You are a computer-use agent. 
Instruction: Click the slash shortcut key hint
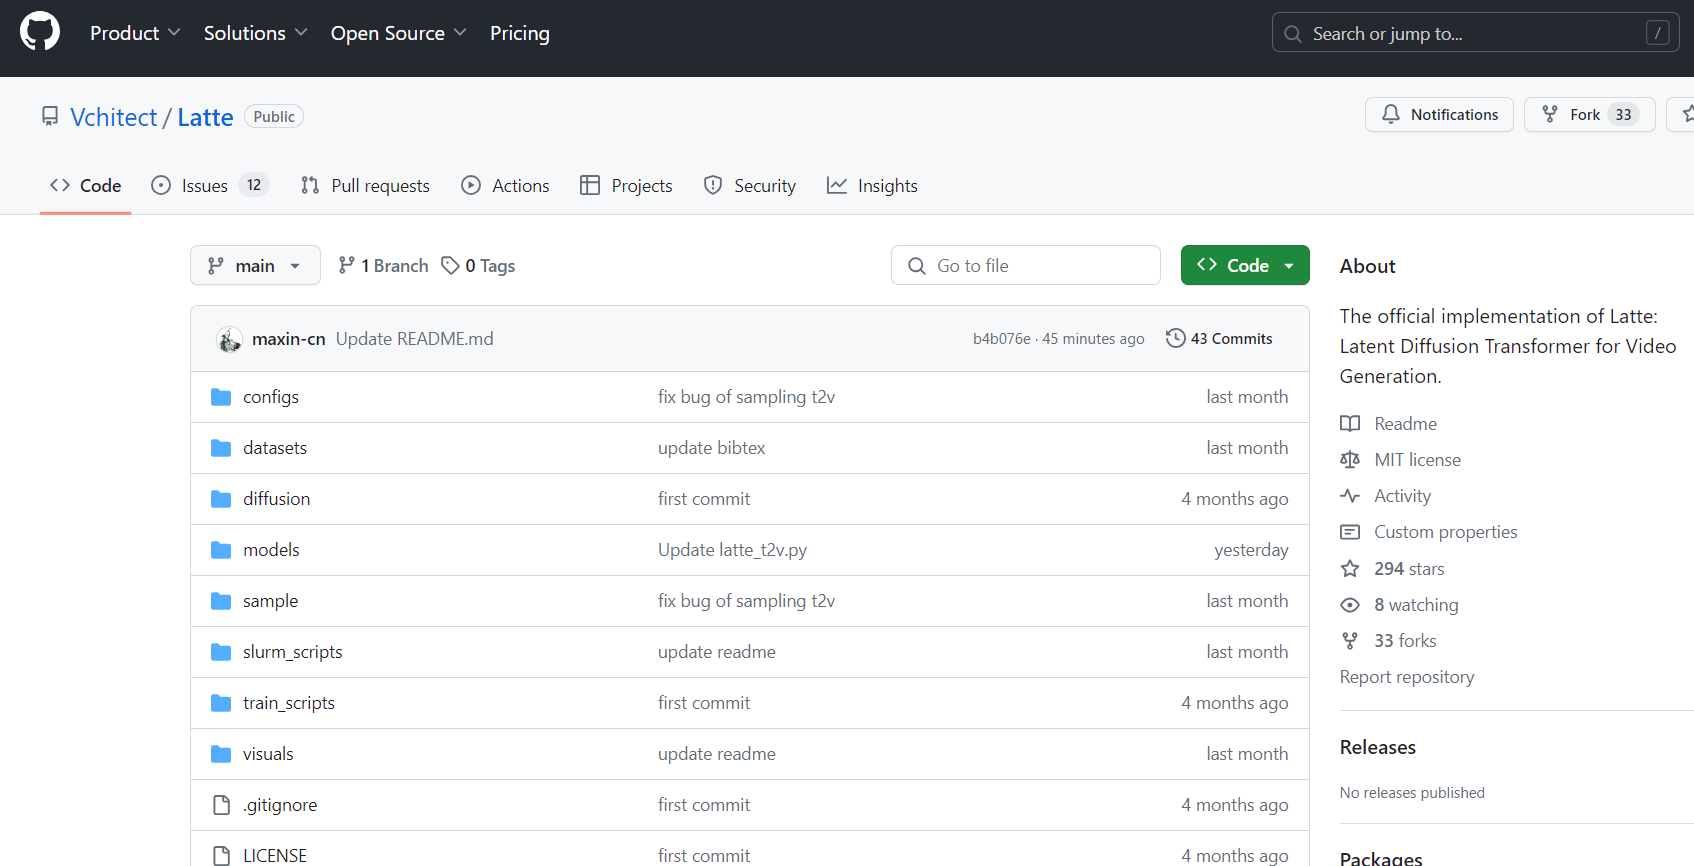[1657, 33]
